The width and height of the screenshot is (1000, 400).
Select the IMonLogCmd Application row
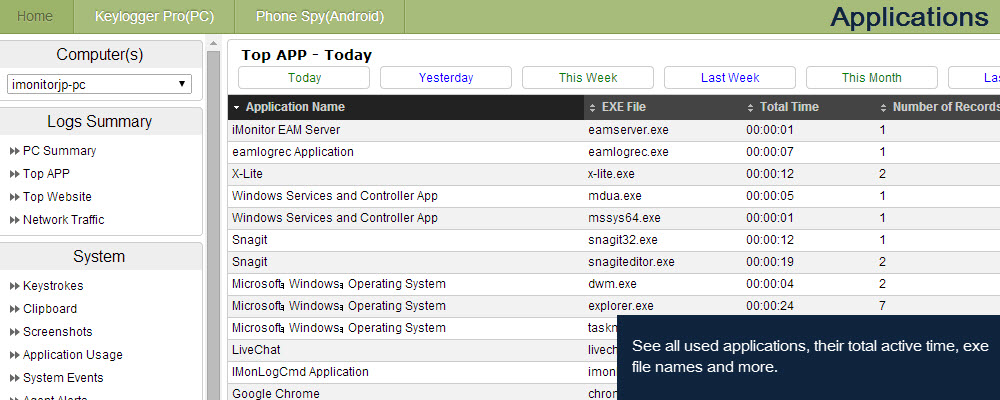pos(422,372)
